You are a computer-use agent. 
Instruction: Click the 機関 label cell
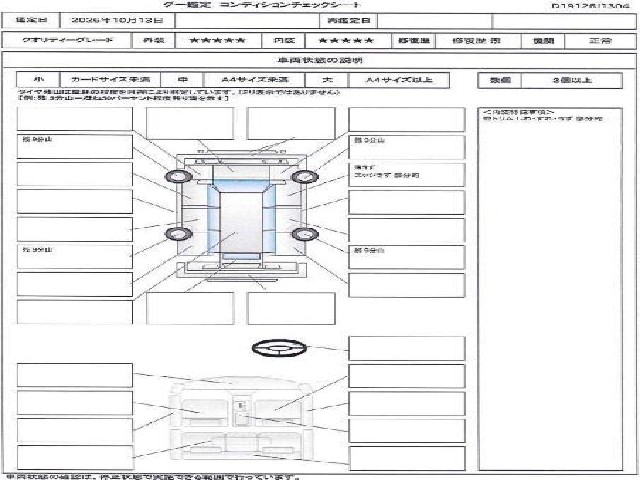click(x=543, y=40)
